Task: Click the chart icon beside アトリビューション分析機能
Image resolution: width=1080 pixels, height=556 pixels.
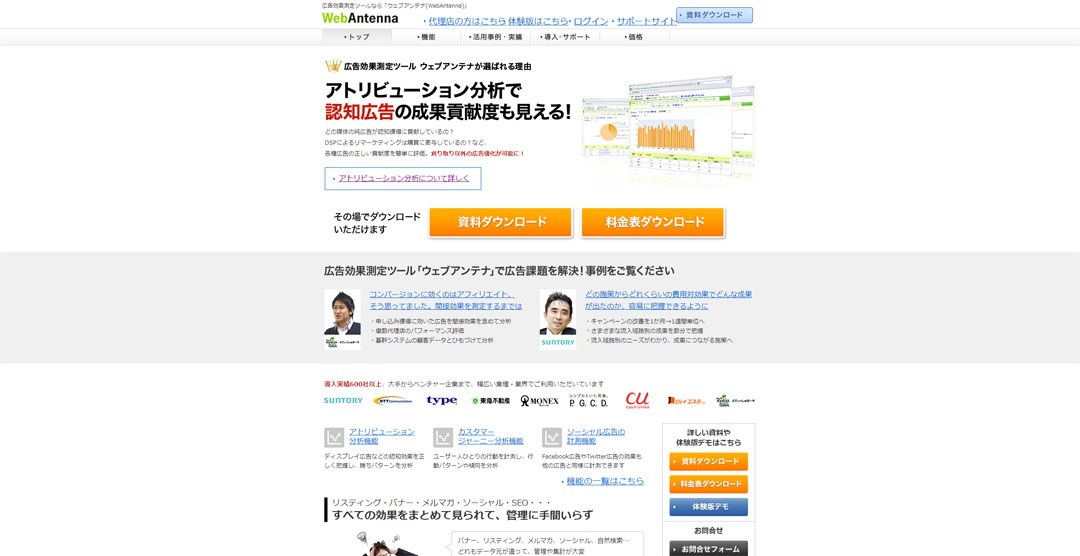Action: click(334, 437)
